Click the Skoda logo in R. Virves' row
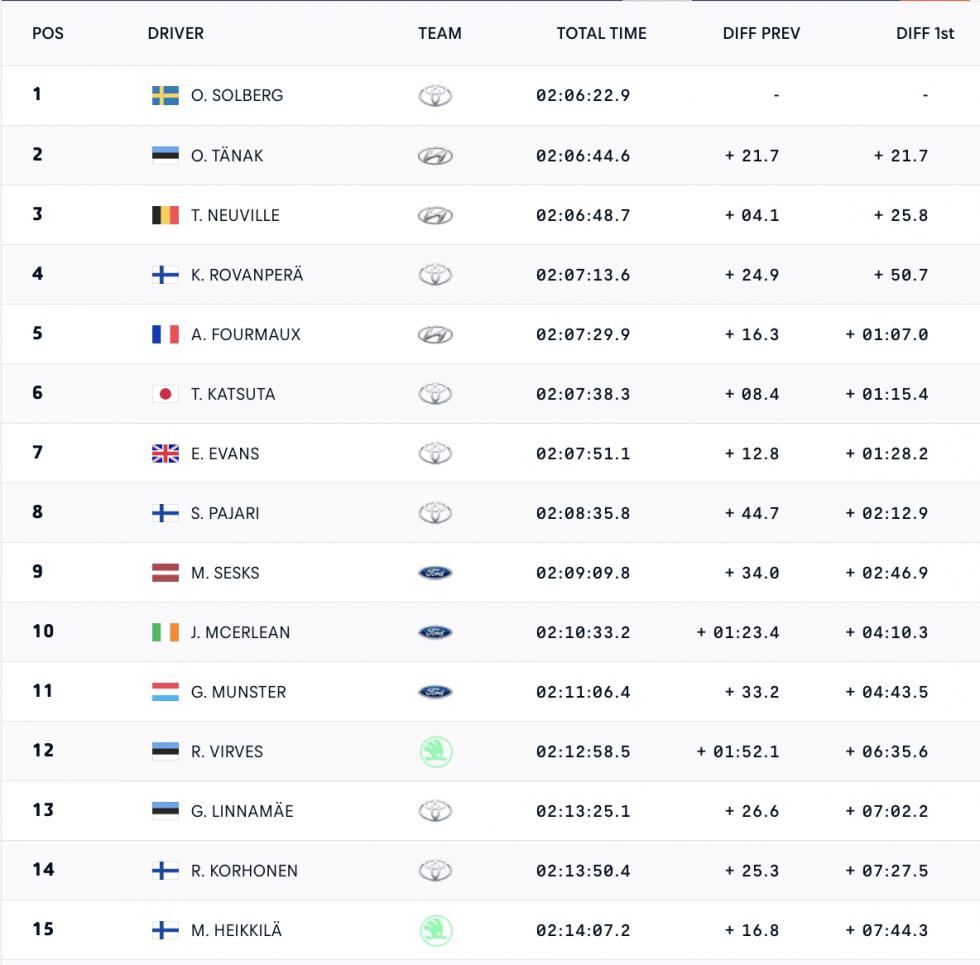The width and height of the screenshot is (980, 965). [x=436, y=751]
